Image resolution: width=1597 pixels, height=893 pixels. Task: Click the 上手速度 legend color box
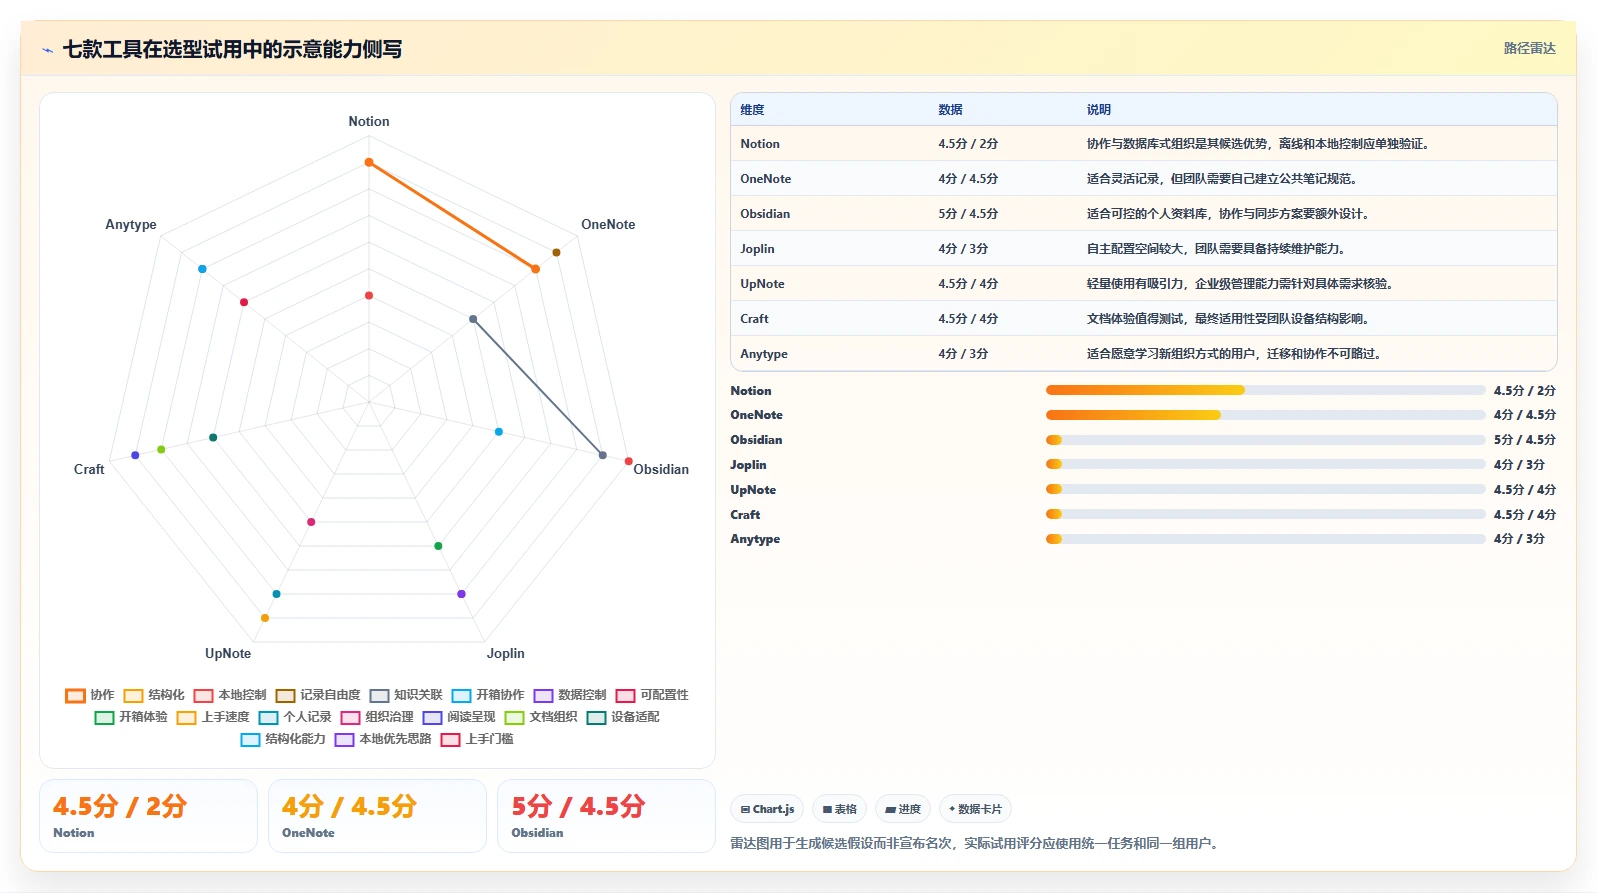[x=186, y=718]
